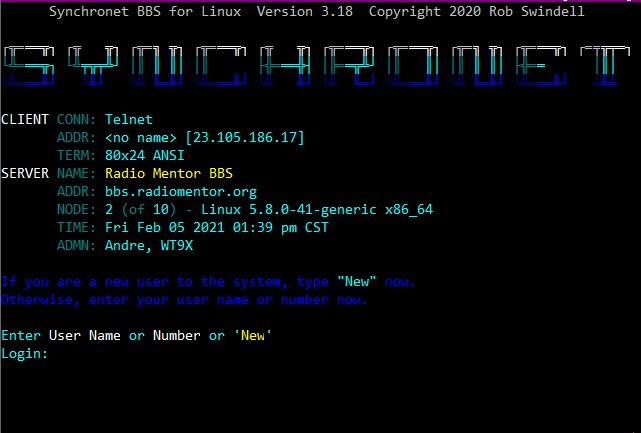This screenshot has height=433, width=641.
Task: Click the 'CLIENT' heading label
Action: point(25,119)
